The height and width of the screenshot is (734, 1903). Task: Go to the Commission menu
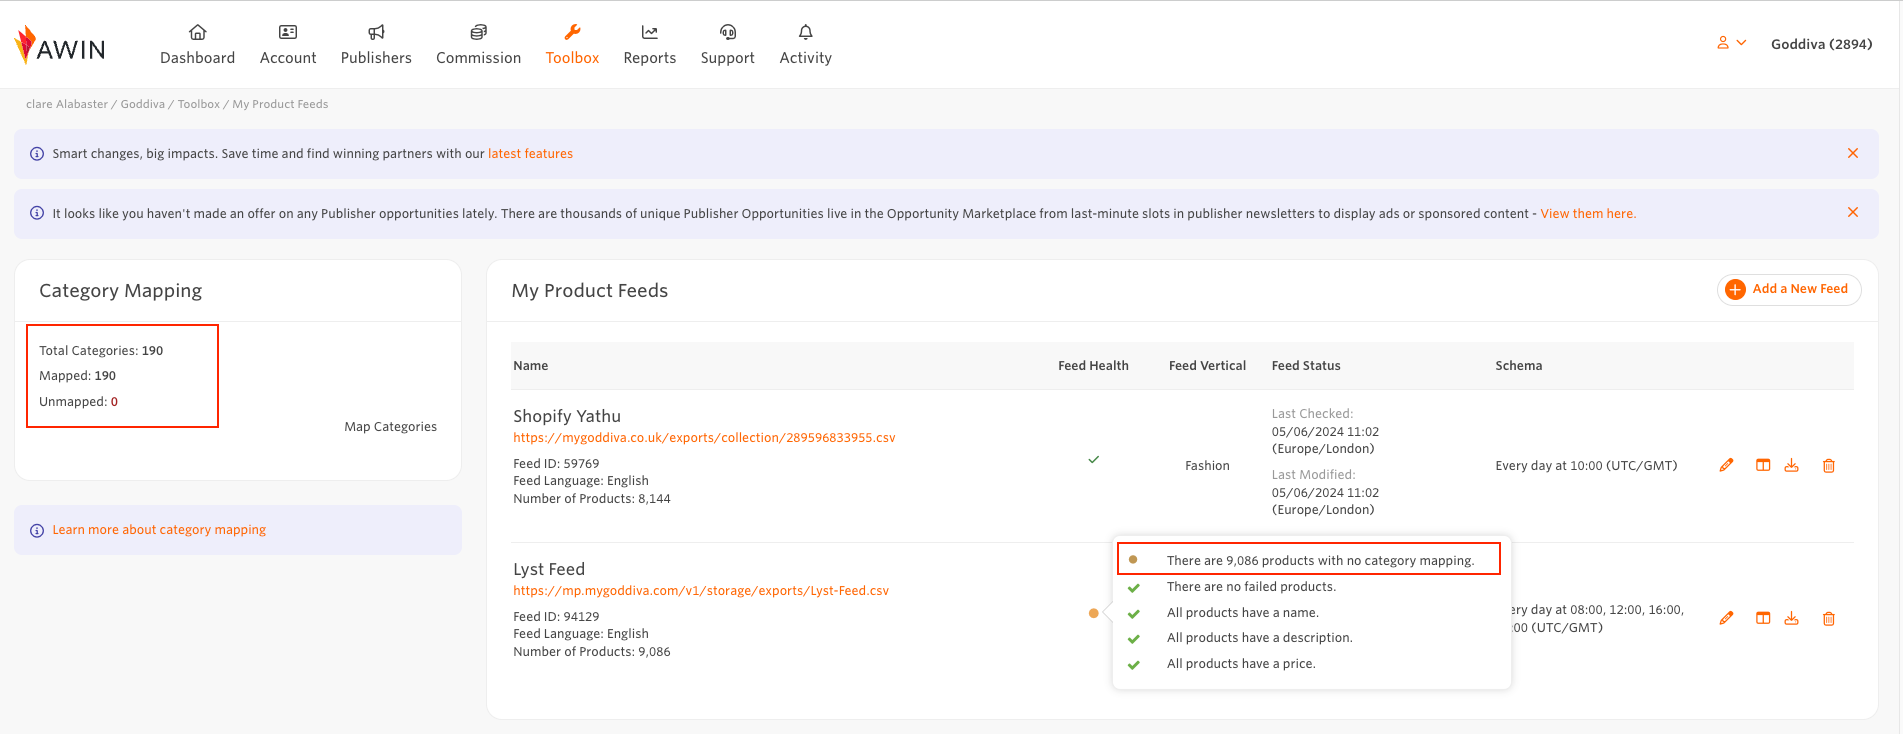point(478,45)
